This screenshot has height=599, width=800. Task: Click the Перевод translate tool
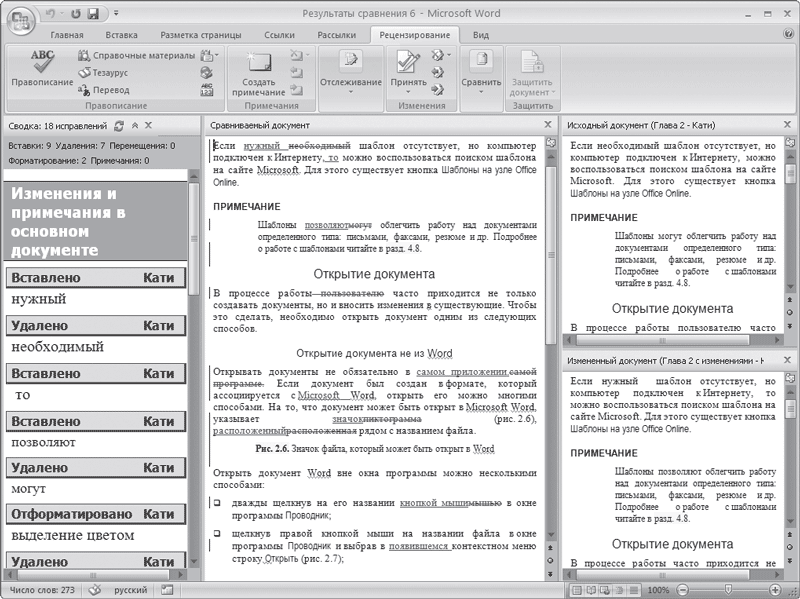[x=104, y=90]
